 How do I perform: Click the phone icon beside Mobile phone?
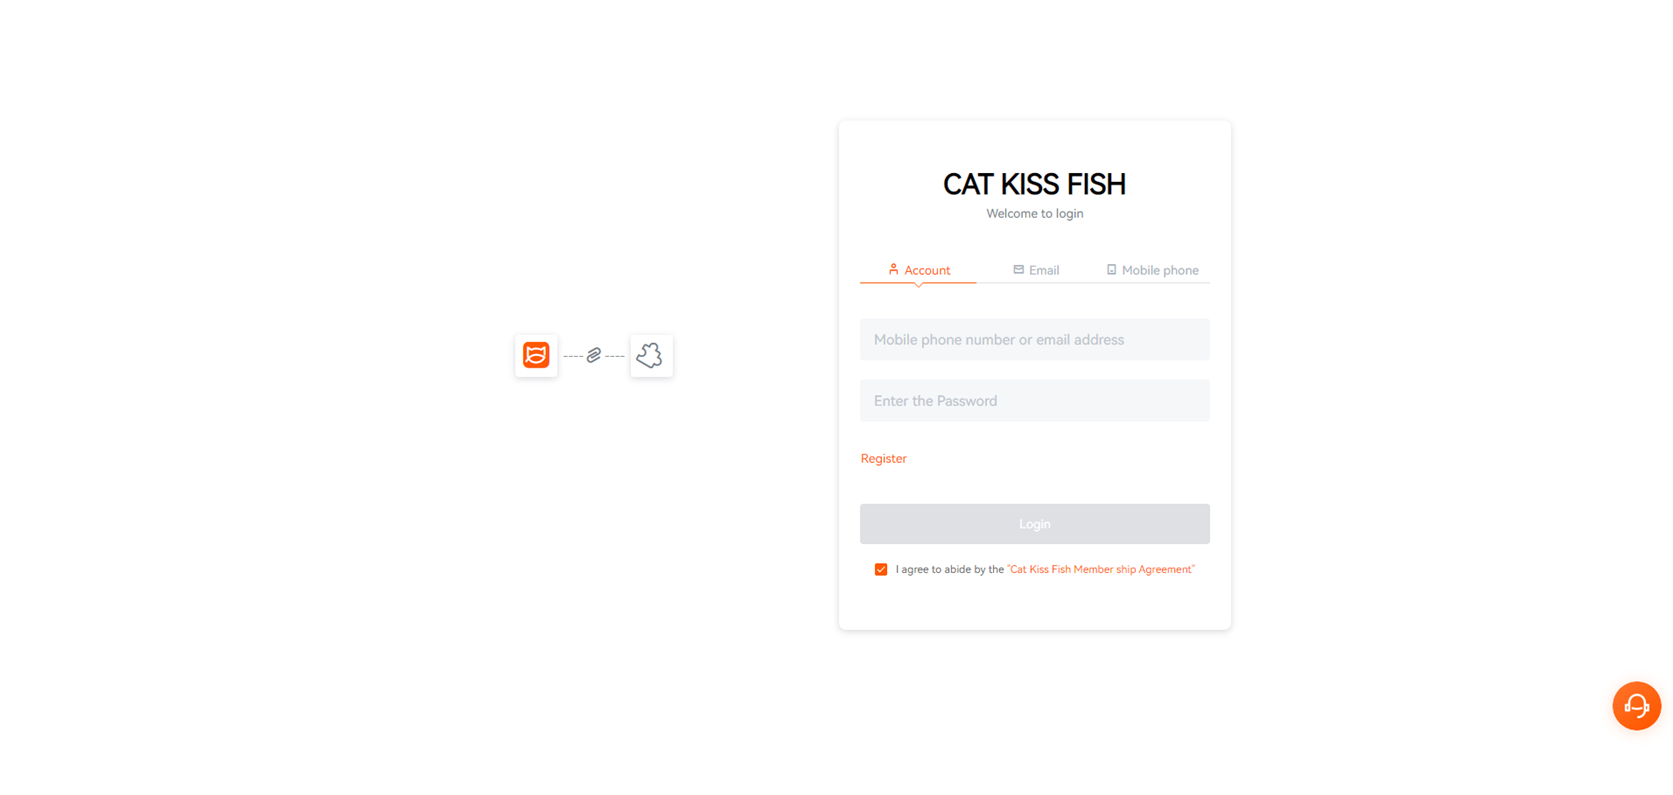point(1111,269)
